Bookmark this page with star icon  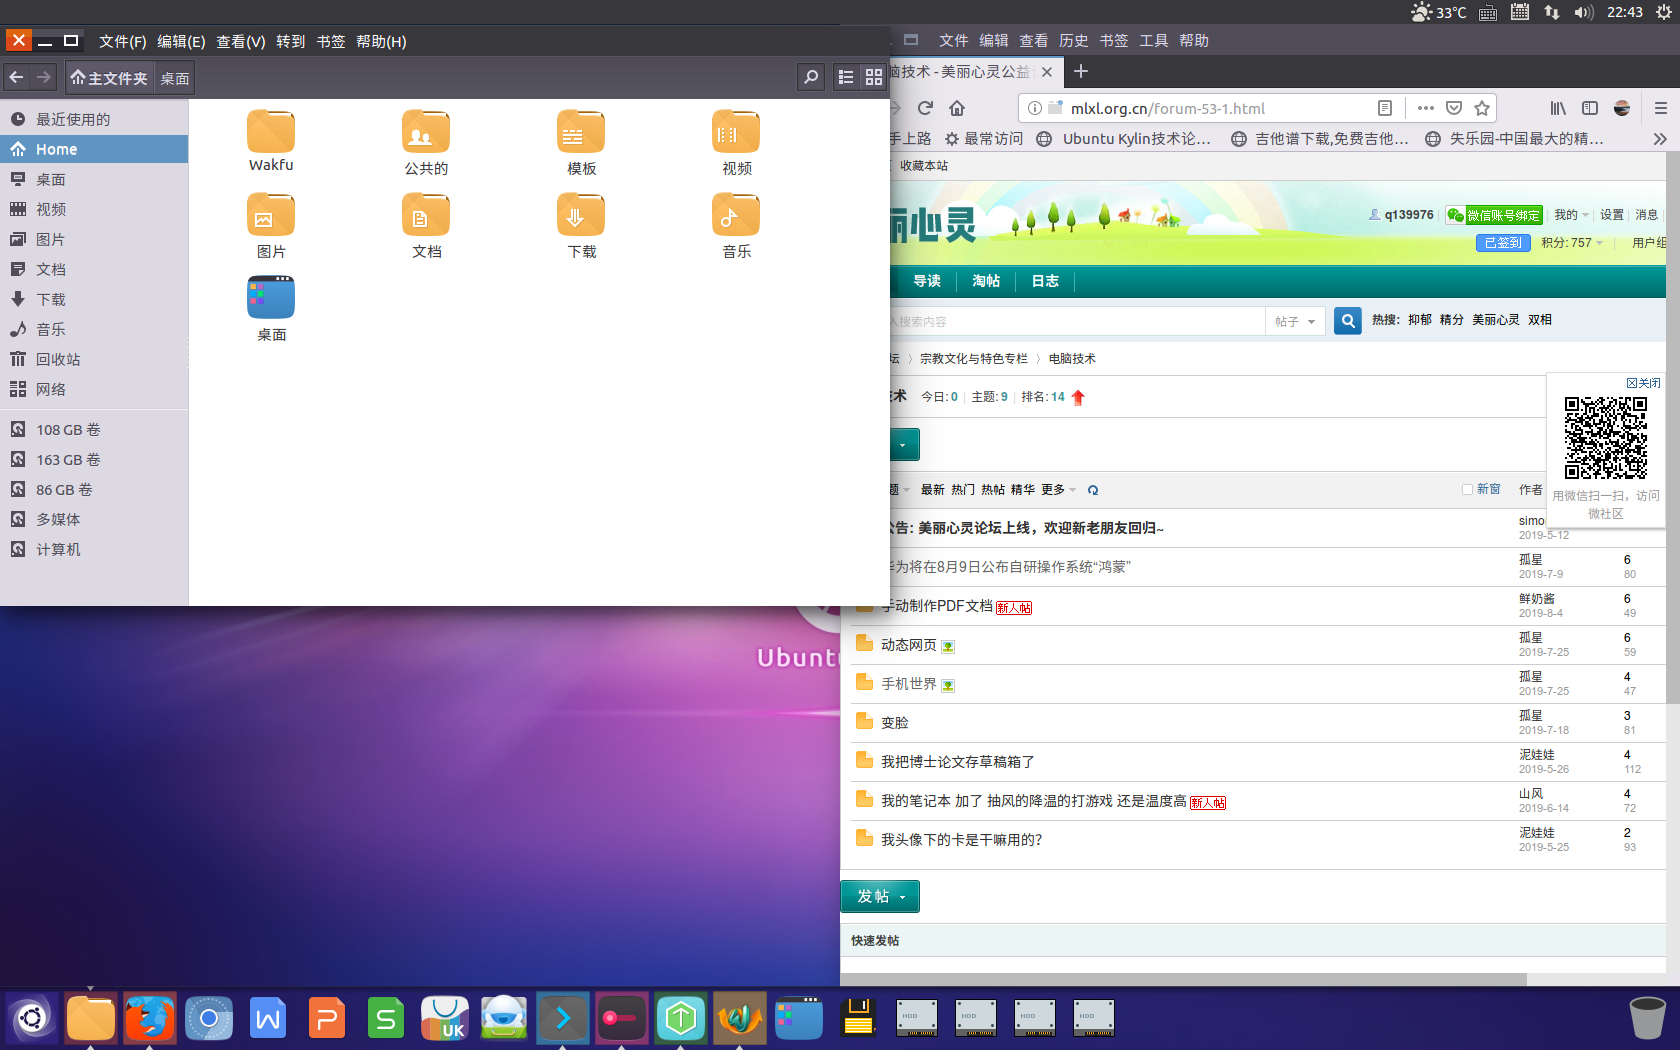tap(1482, 108)
